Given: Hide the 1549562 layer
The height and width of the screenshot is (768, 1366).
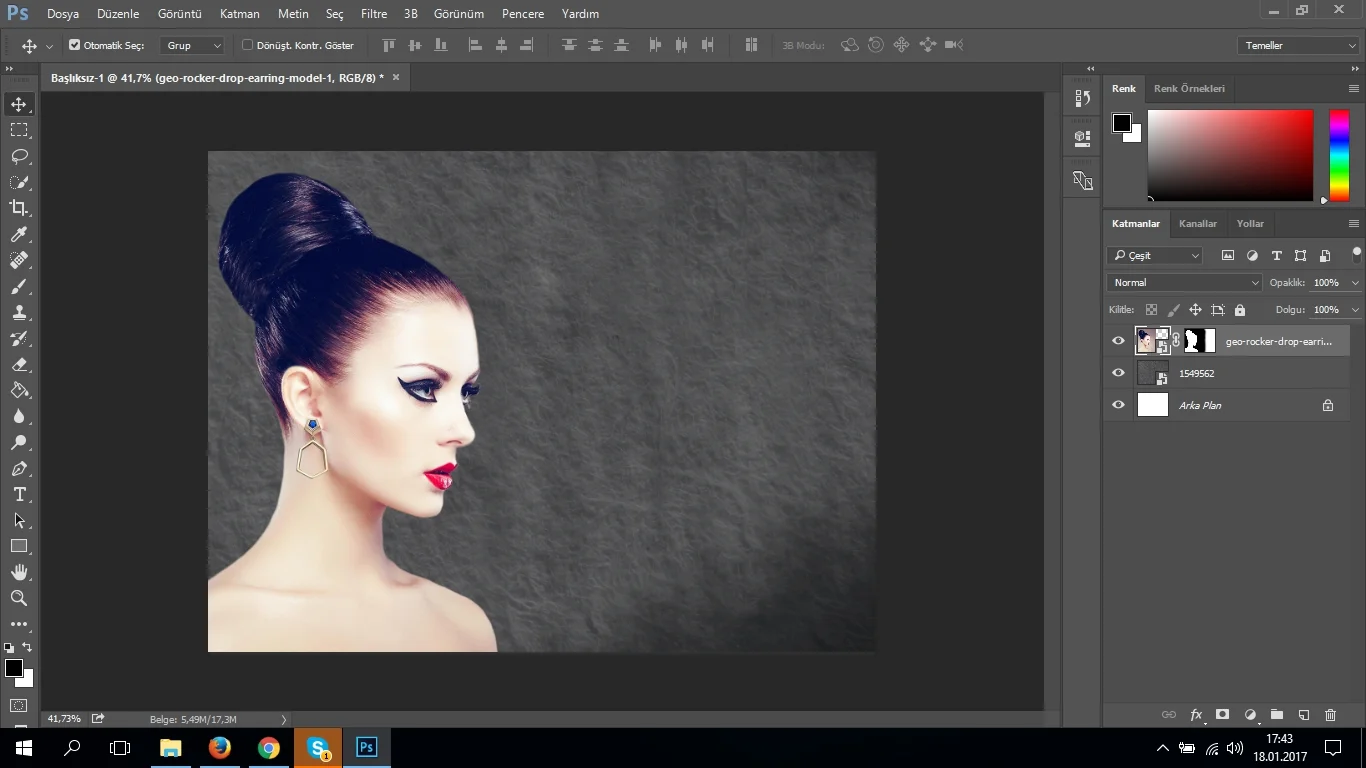Looking at the screenshot, I should coord(1118,373).
